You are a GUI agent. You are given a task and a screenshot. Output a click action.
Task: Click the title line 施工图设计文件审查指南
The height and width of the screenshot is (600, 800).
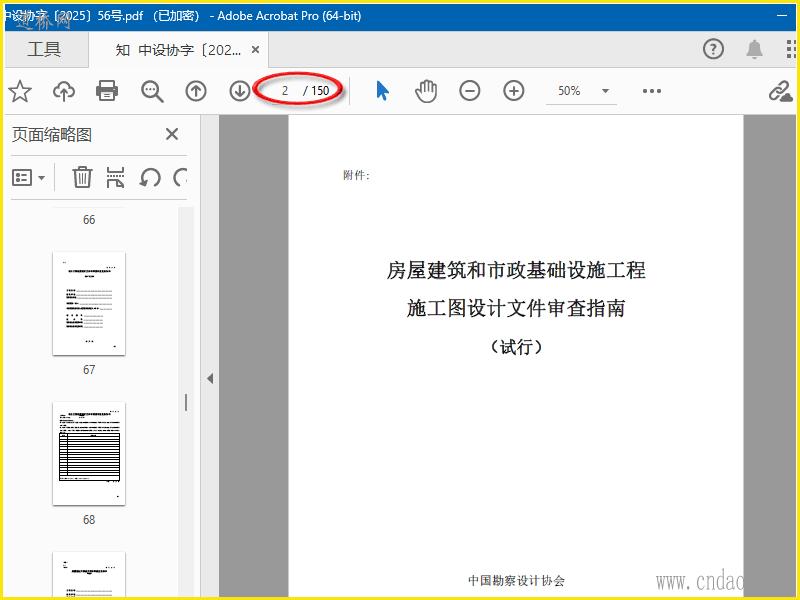point(516,308)
